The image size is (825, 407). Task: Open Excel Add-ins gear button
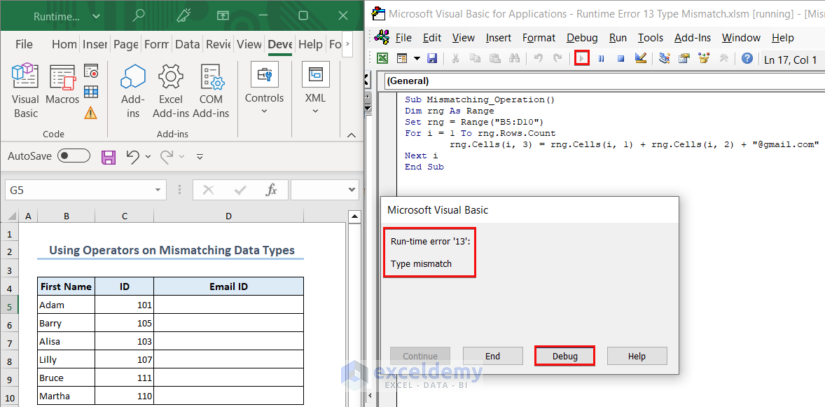point(170,90)
